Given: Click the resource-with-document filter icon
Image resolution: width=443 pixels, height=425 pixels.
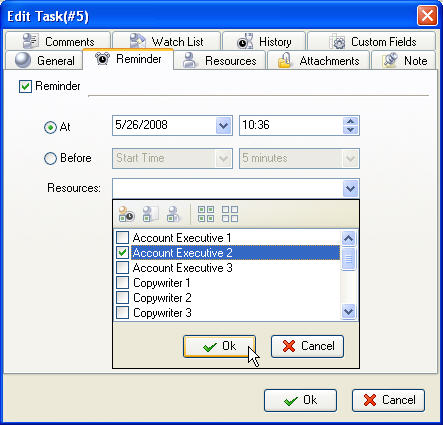Looking at the screenshot, I should (x=150, y=214).
